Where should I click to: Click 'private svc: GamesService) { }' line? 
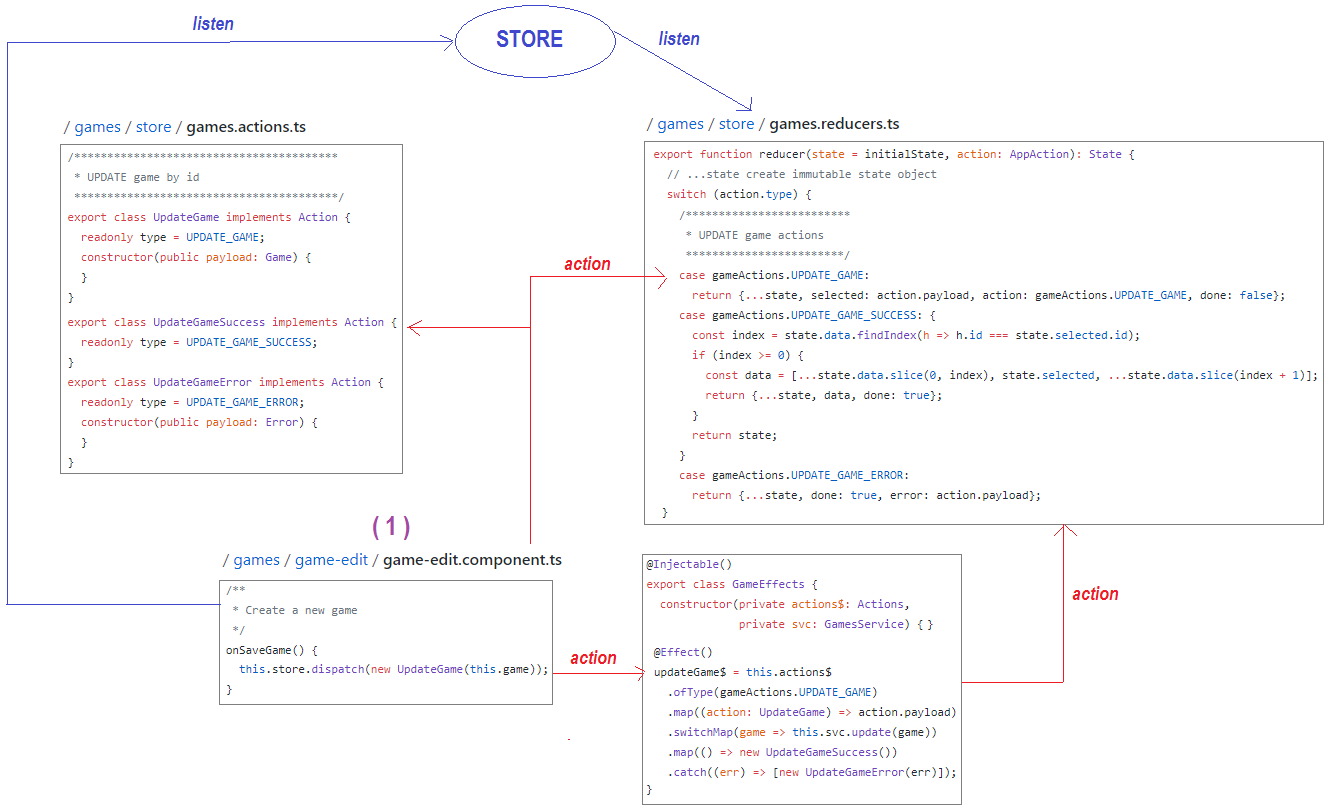(x=835, y=624)
